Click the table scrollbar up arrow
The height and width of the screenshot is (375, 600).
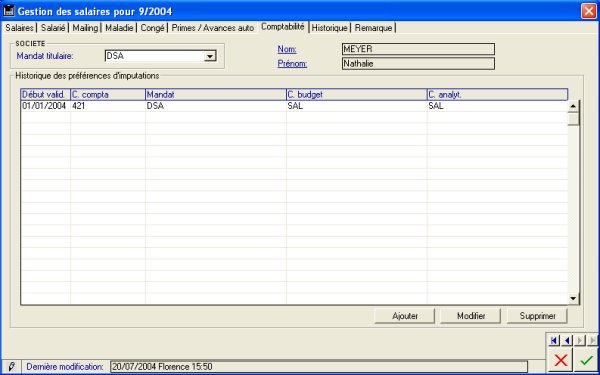(573, 106)
